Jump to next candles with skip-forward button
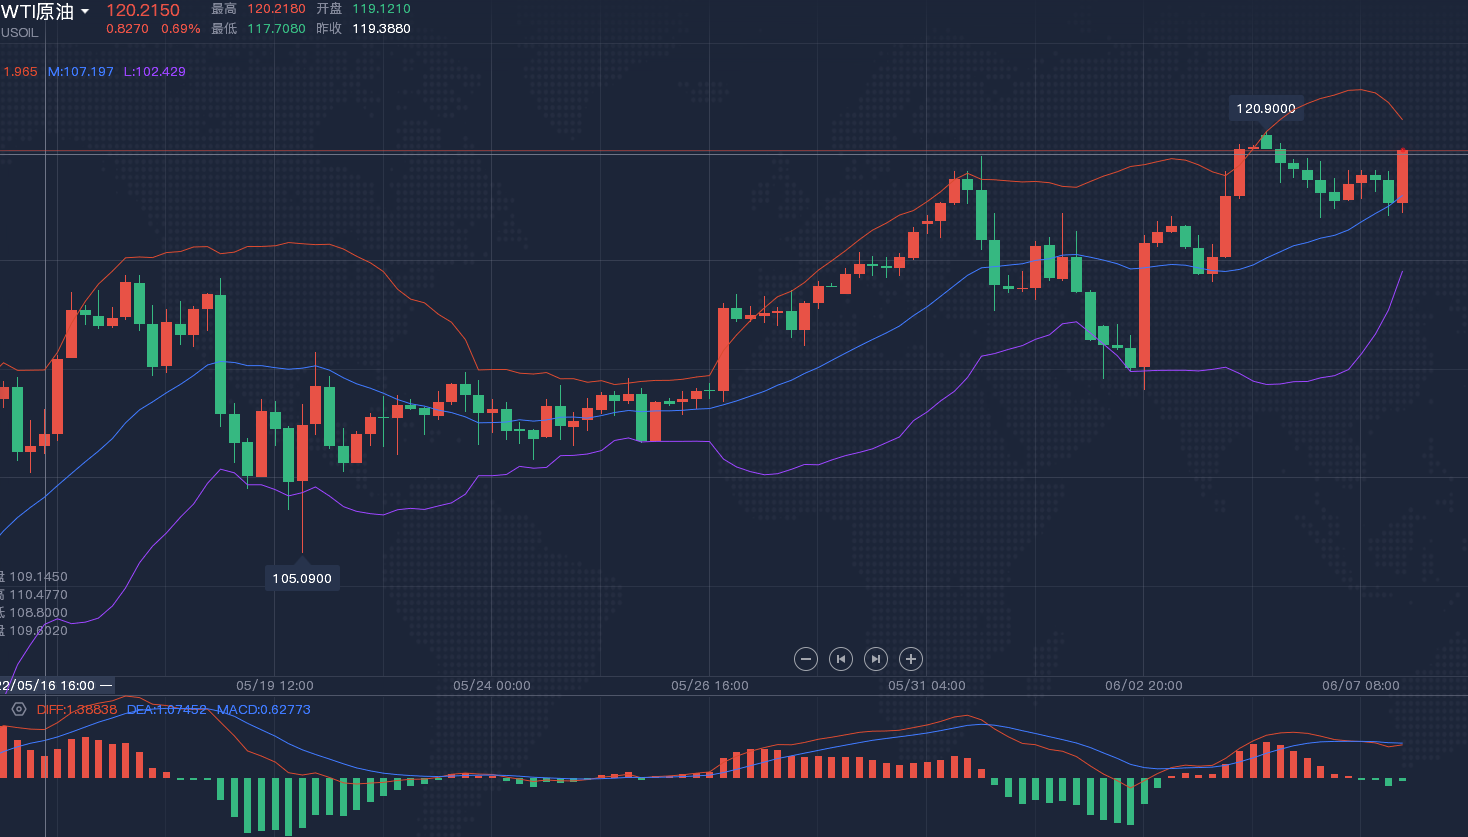This screenshot has width=1468, height=837. click(x=876, y=659)
